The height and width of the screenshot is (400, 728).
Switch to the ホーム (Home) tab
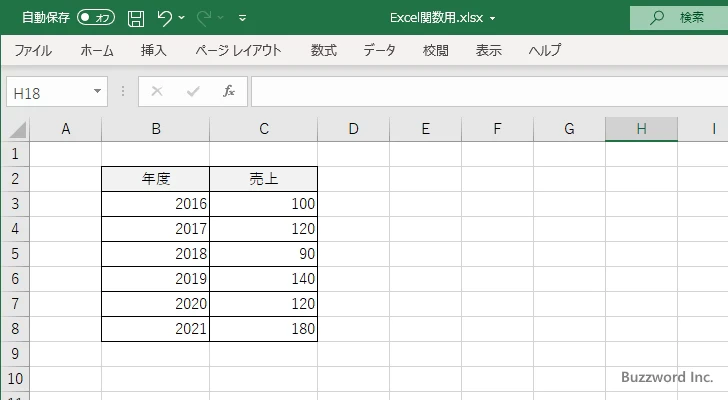pyautogui.click(x=97, y=50)
